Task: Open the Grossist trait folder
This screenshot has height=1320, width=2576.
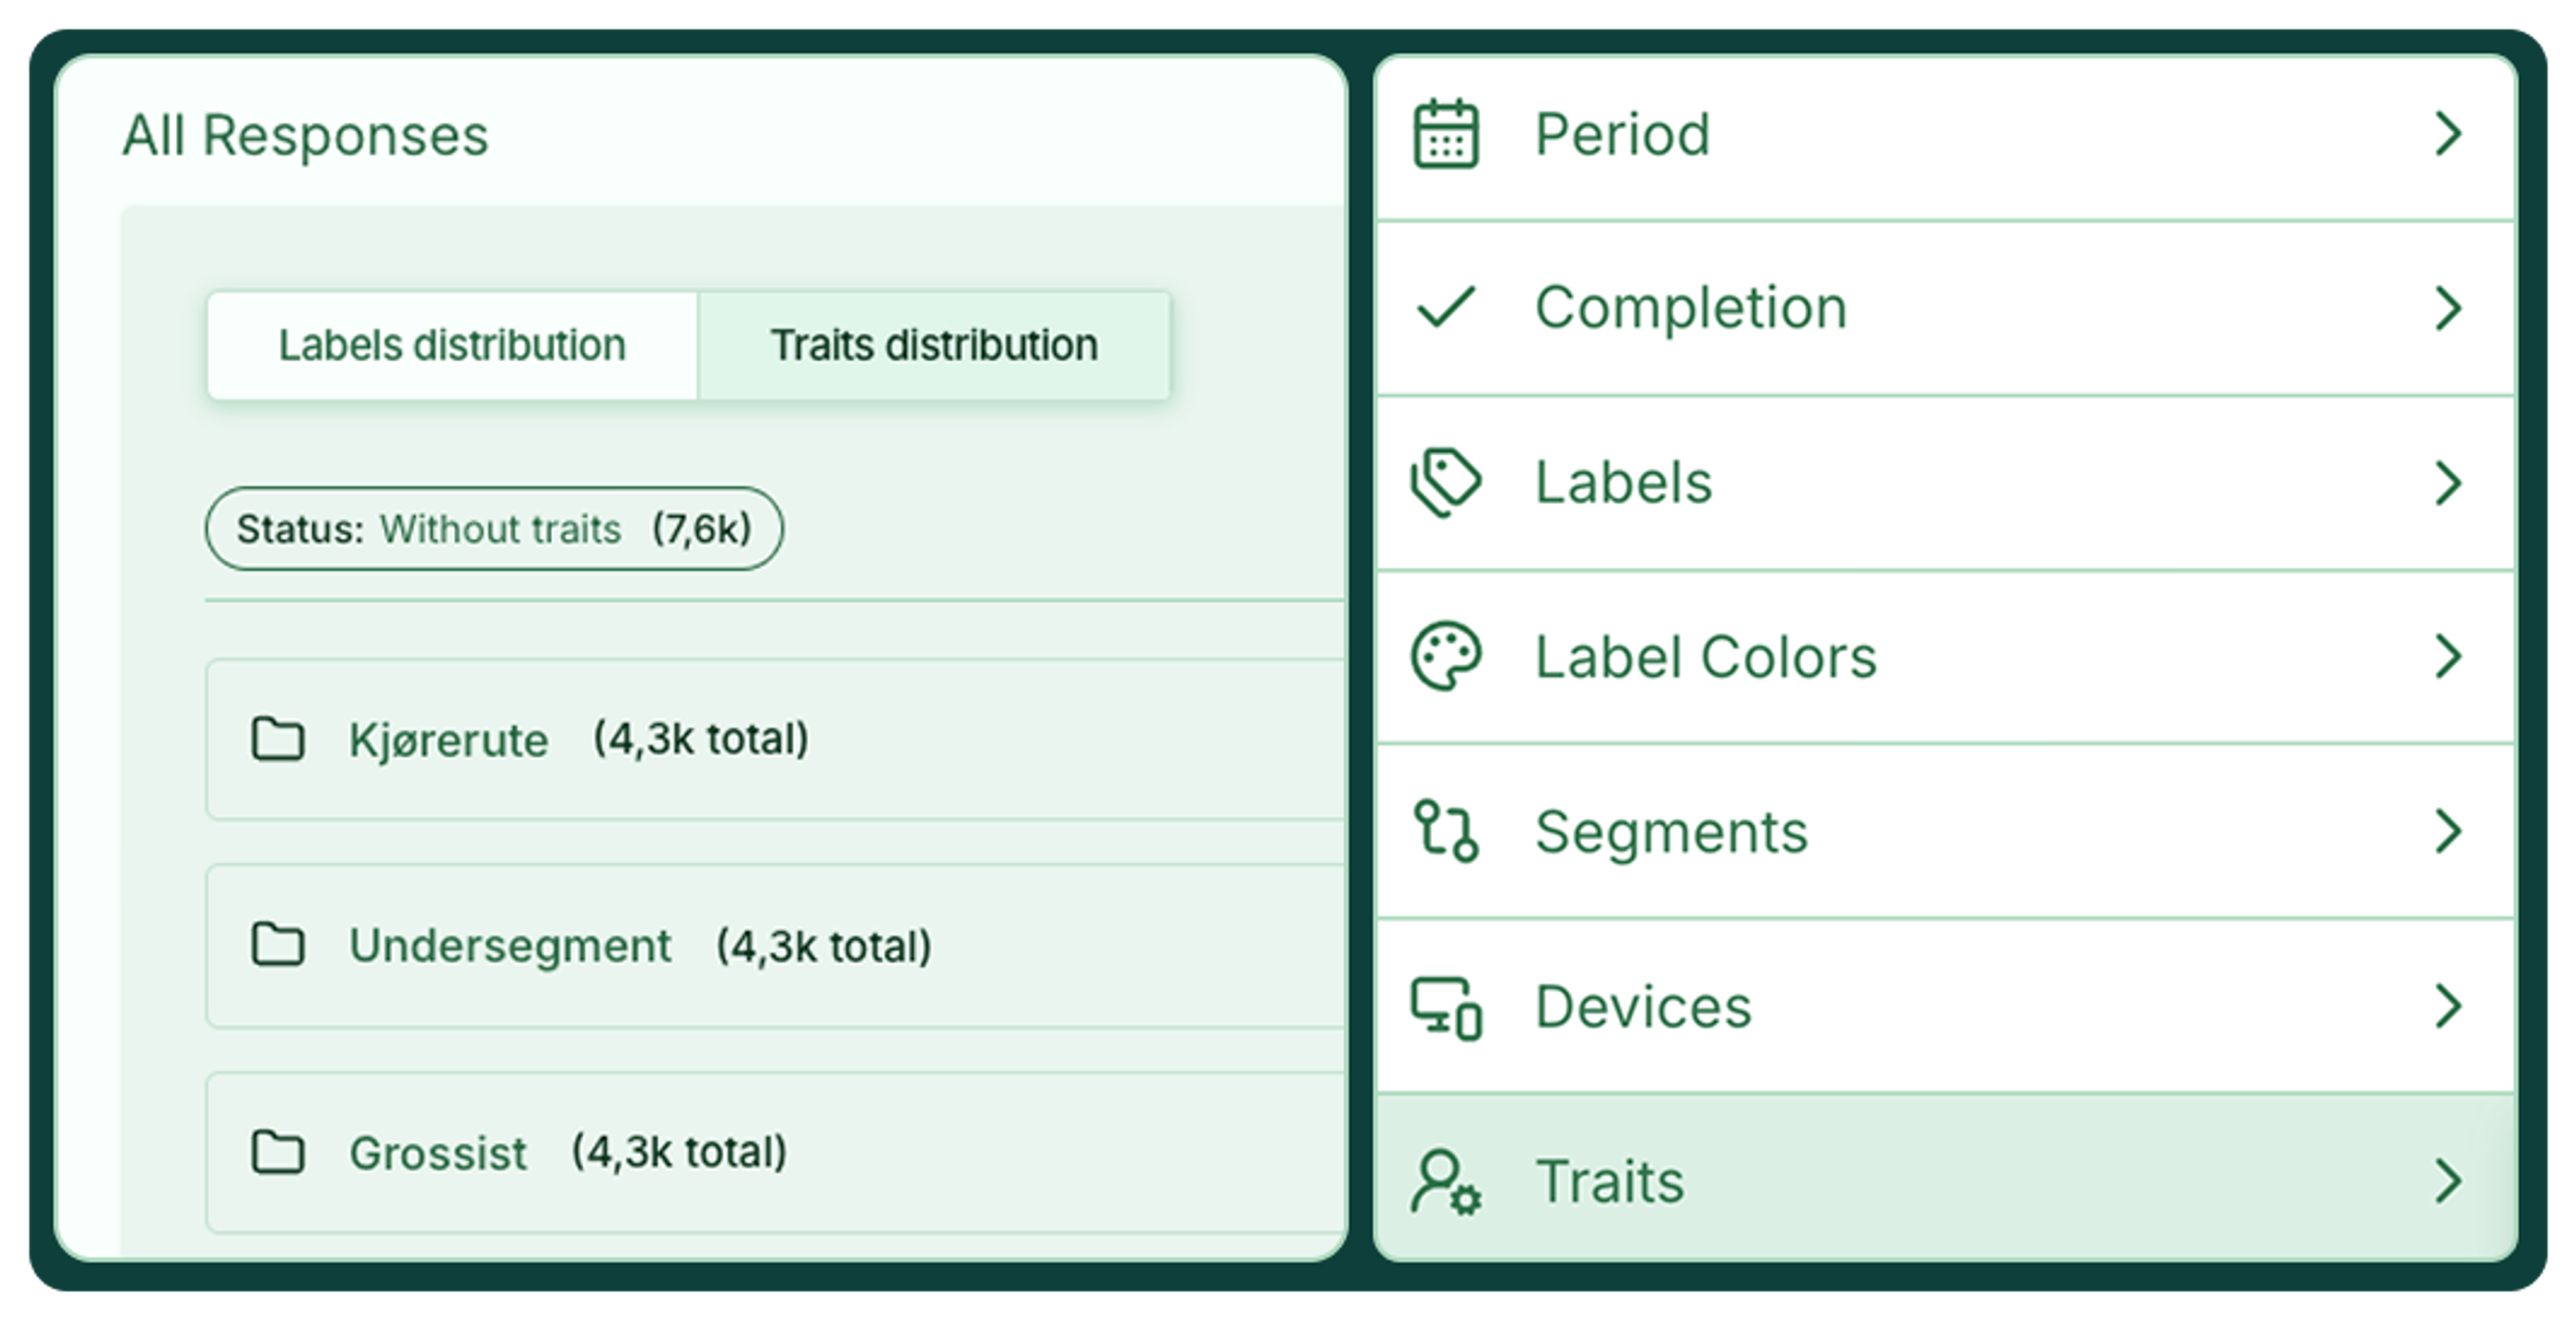Action: click(775, 1152)
